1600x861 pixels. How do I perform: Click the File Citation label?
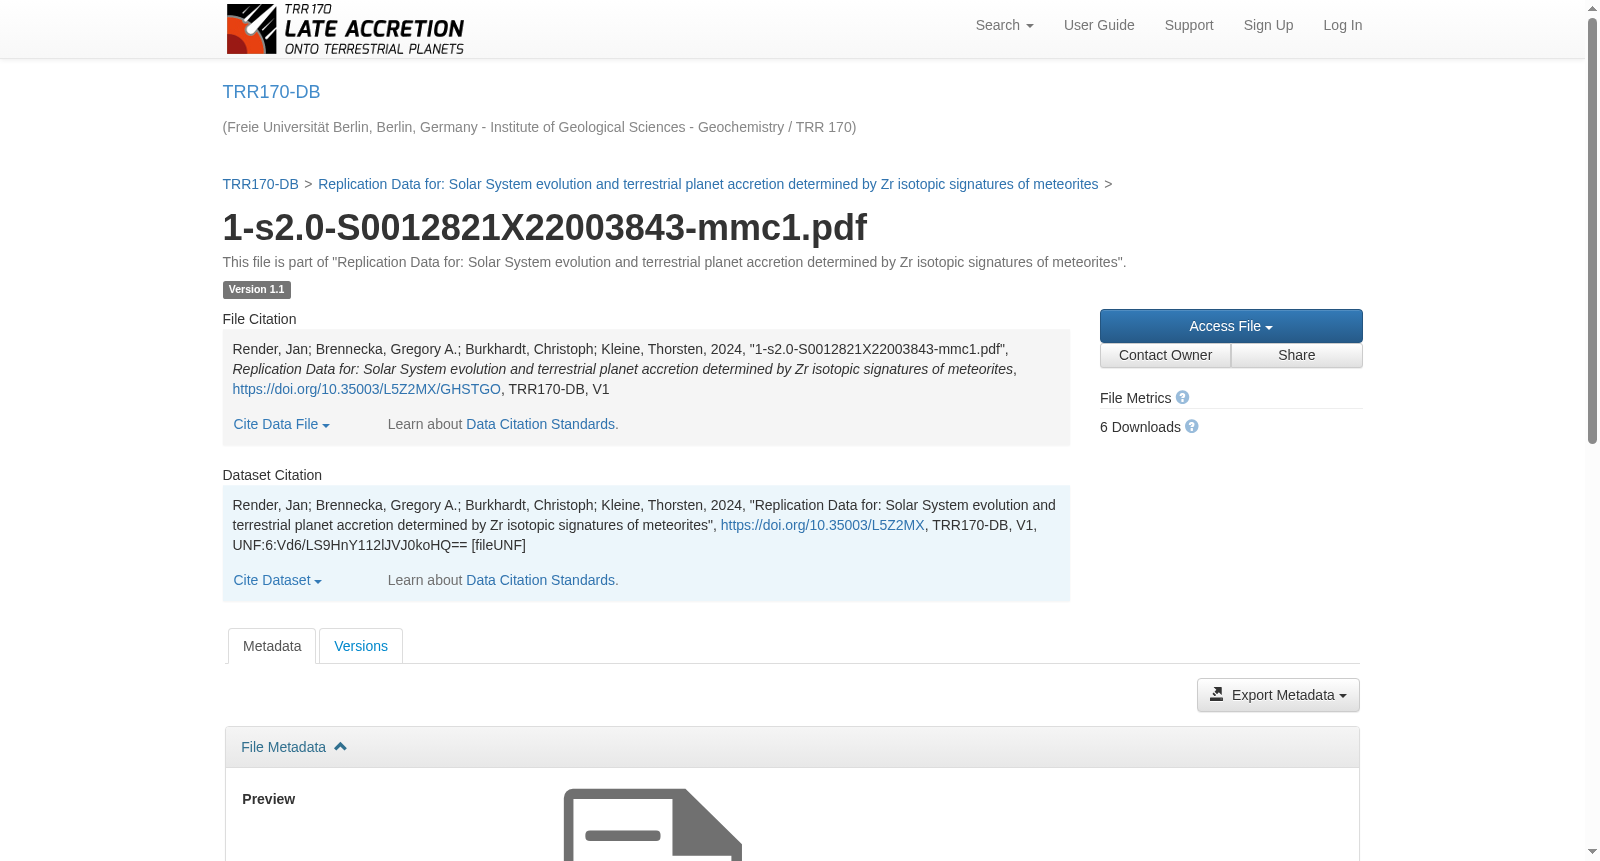click(259, 319)
